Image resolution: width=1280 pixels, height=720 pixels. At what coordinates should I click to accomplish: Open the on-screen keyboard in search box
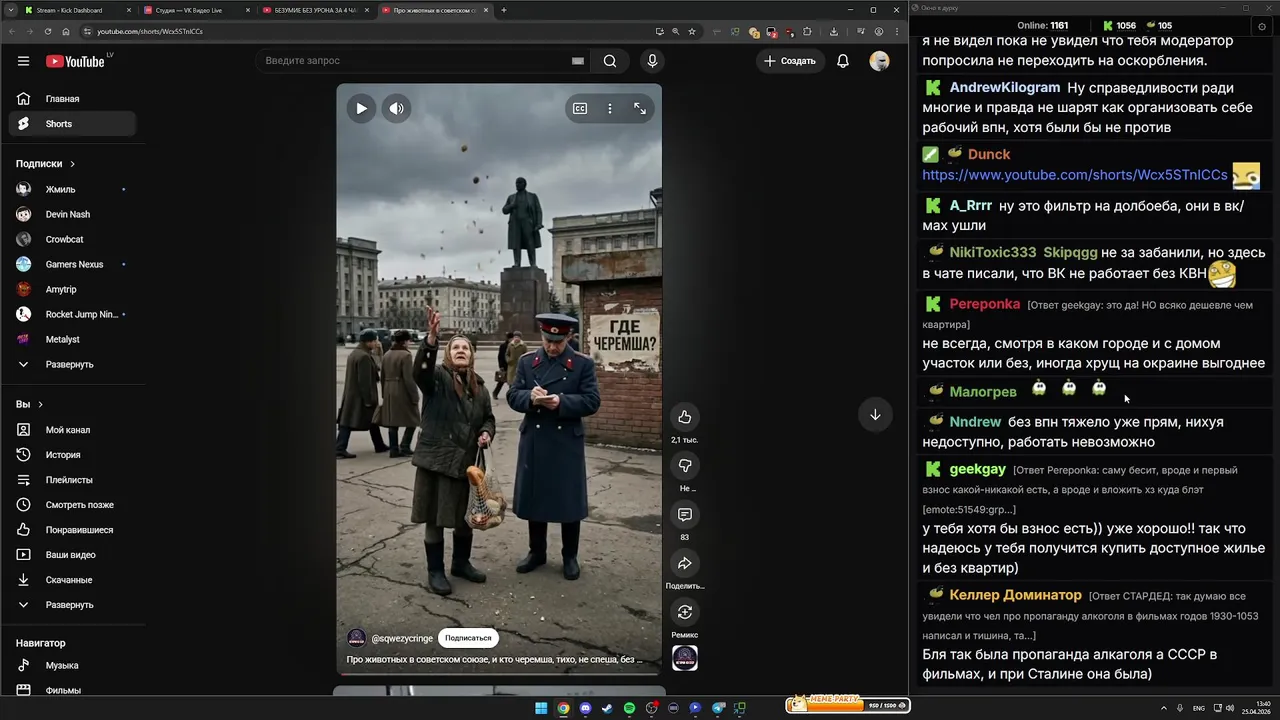point(578,61)
